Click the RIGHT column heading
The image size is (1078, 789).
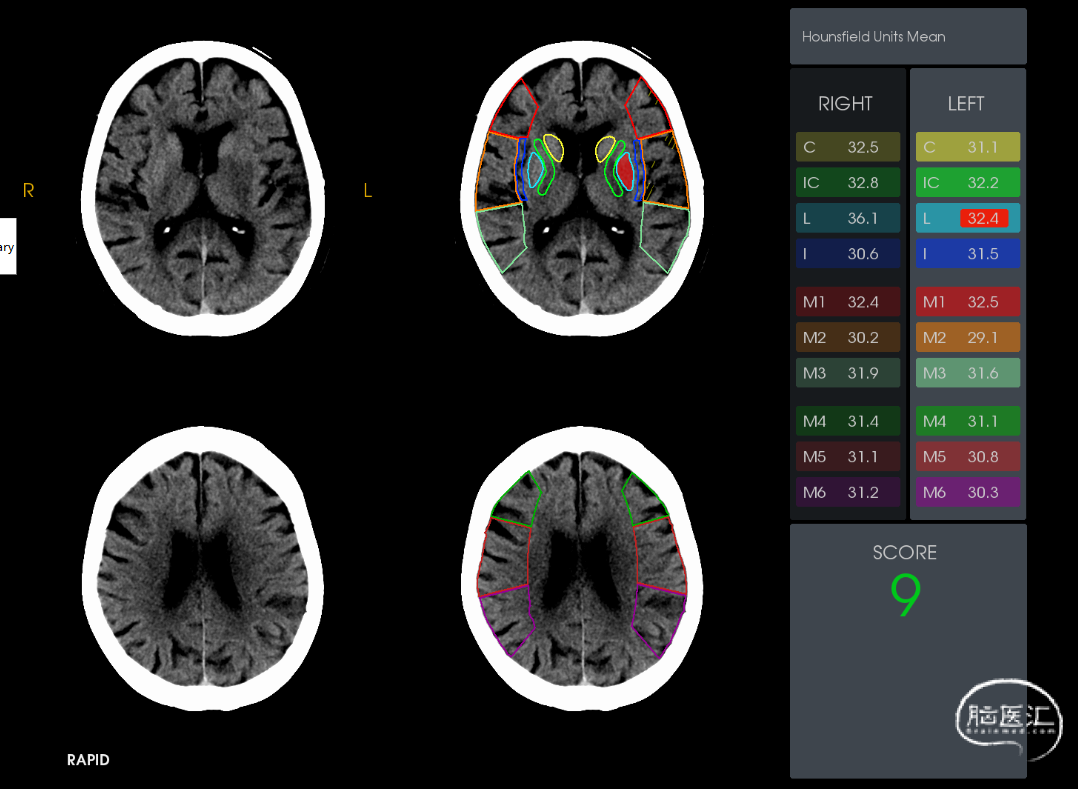coord(845,104)
